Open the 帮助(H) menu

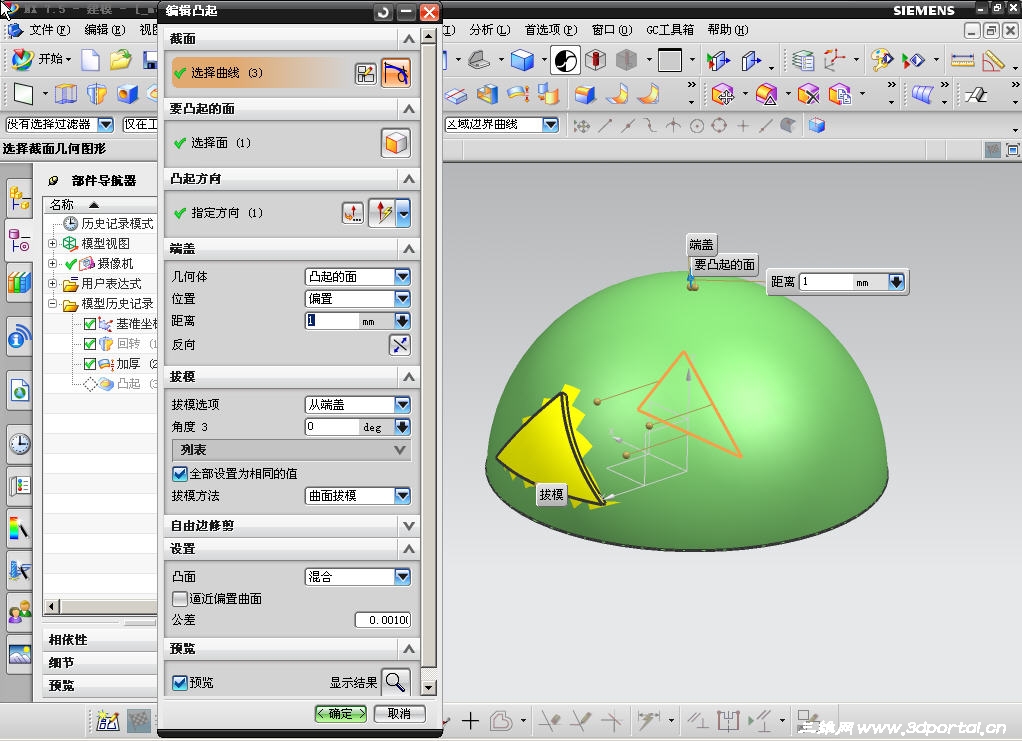click(x=727, y=30)
